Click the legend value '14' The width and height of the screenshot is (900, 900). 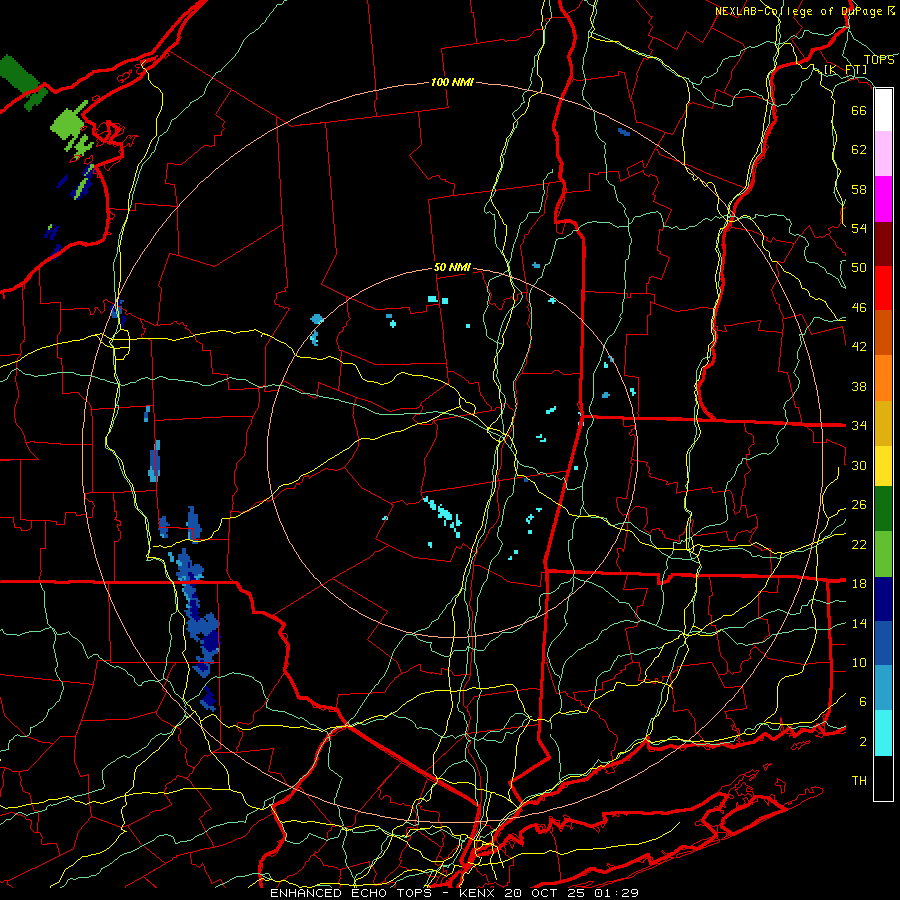pyautogui.click(x=859, y=623)
